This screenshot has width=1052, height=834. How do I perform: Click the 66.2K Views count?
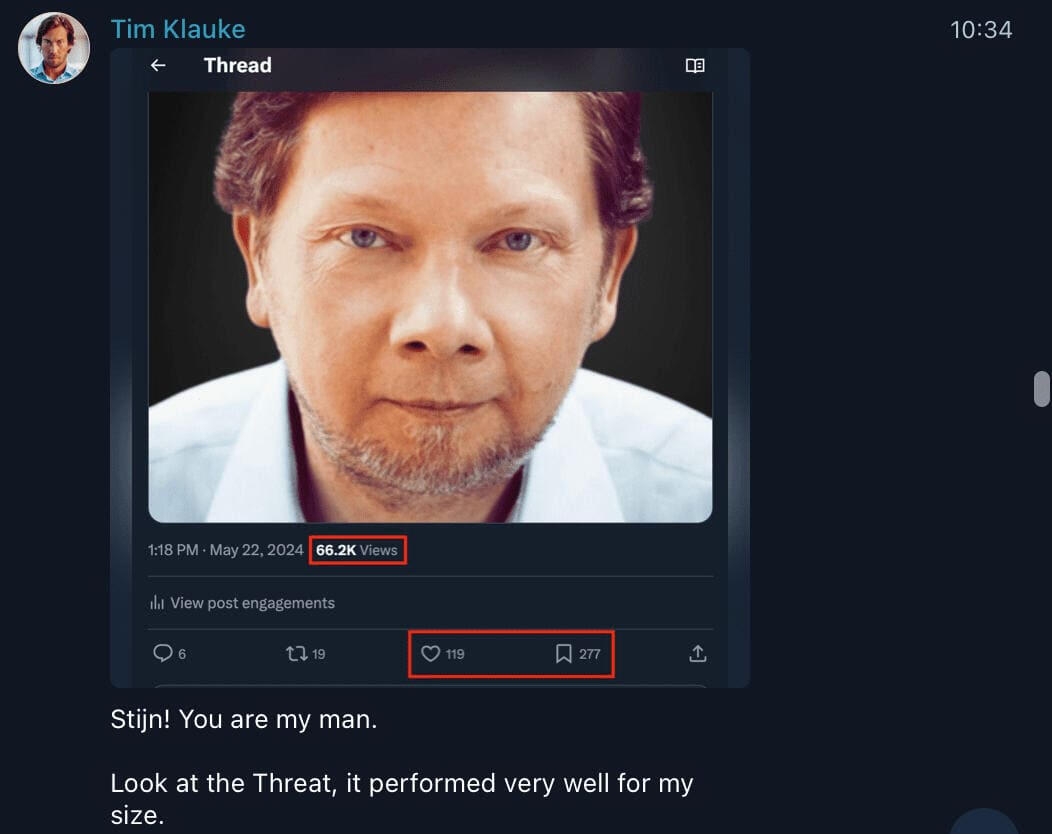(357, 550)
